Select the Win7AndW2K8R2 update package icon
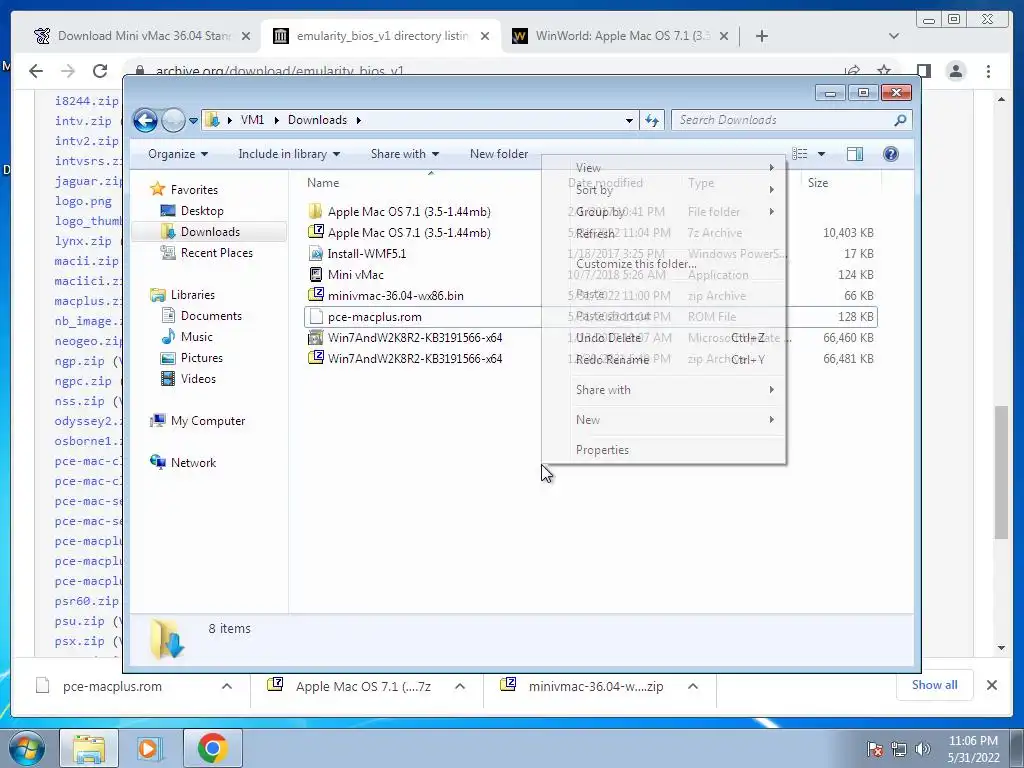This screenshot has height=768, width=1024. click(x=316, y=338)
